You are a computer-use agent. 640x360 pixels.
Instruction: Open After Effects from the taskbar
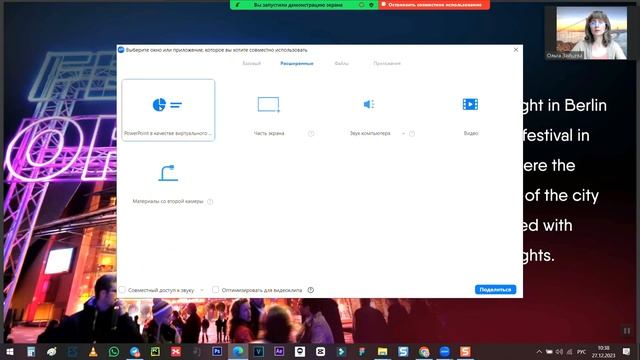[x=279, y=351]
